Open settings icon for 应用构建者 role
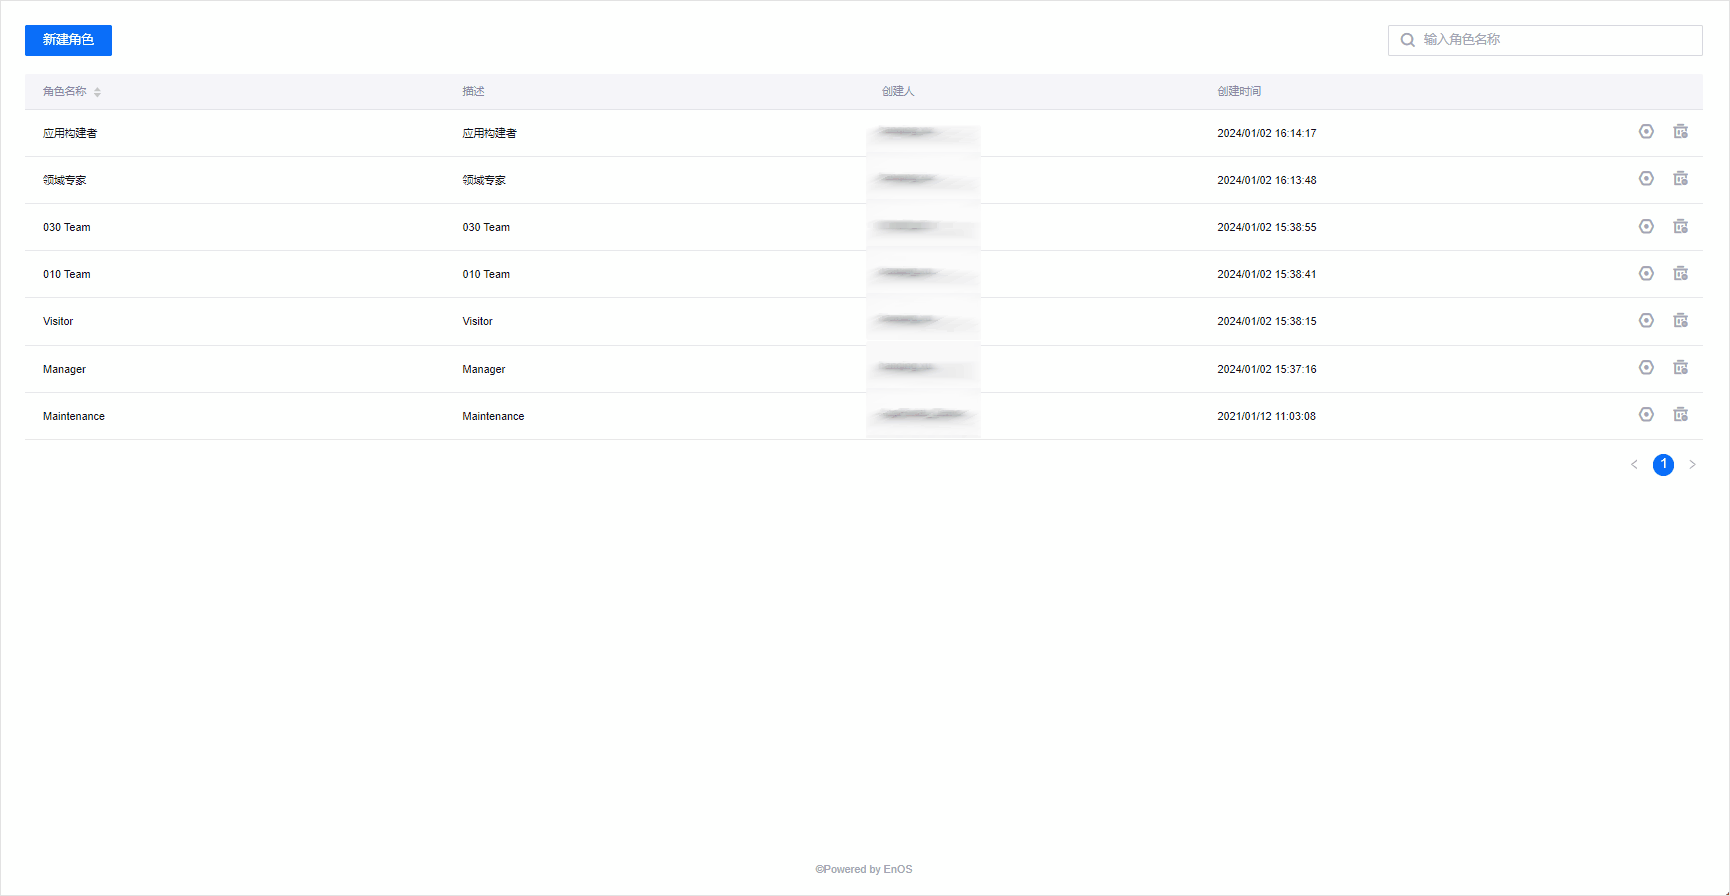This screenshot has height=896, width=1730. click(1646, 132)
